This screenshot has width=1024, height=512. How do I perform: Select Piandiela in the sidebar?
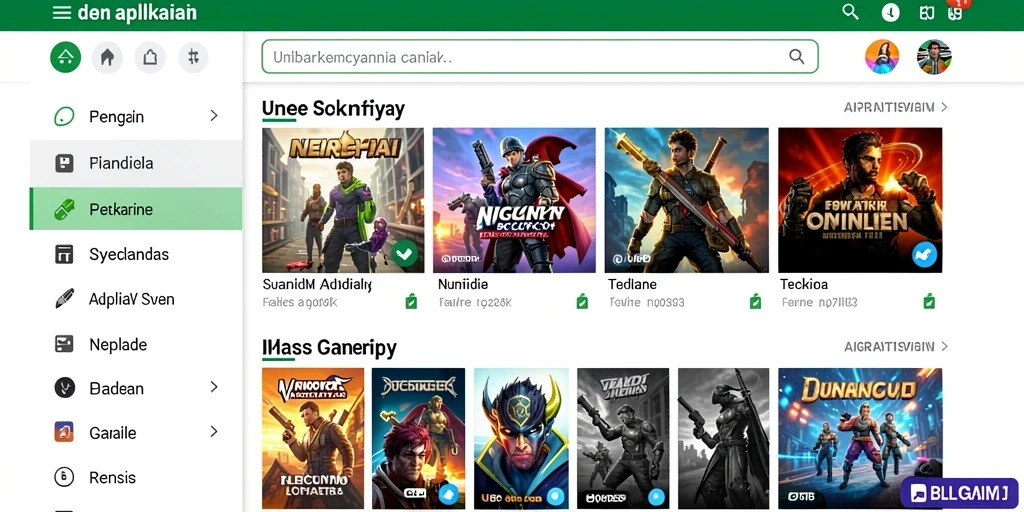pos(136,163)
